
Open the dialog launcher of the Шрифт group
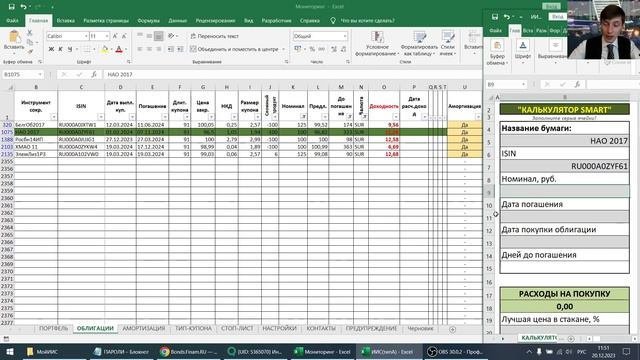pos(129,62)
